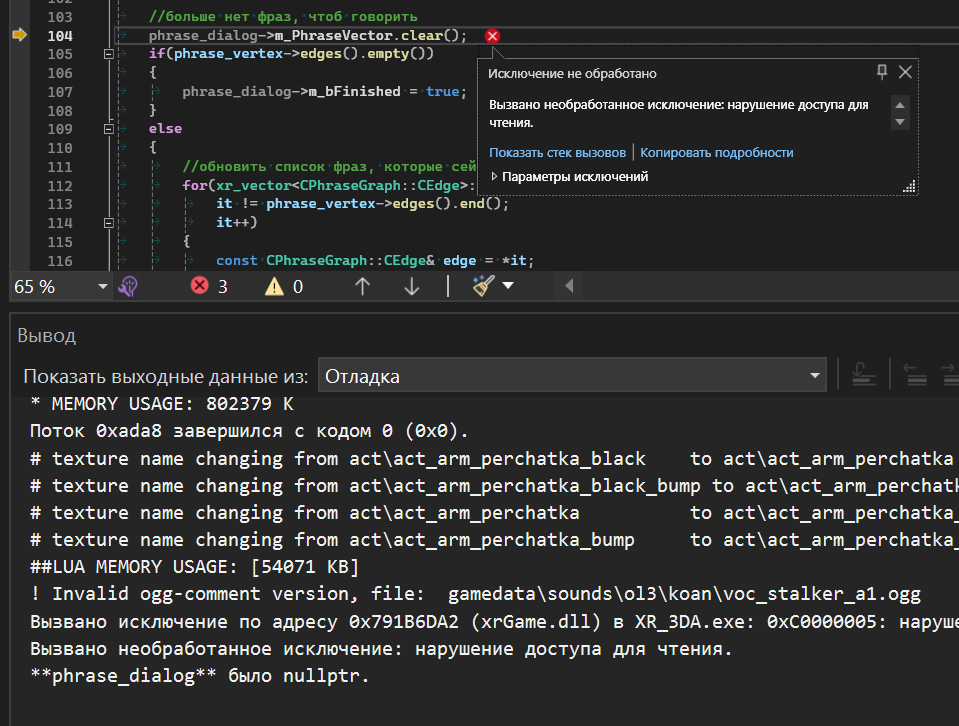Collapse the else block on line 109
Viewport: 959px width, 726px height.
pos(109,129)
